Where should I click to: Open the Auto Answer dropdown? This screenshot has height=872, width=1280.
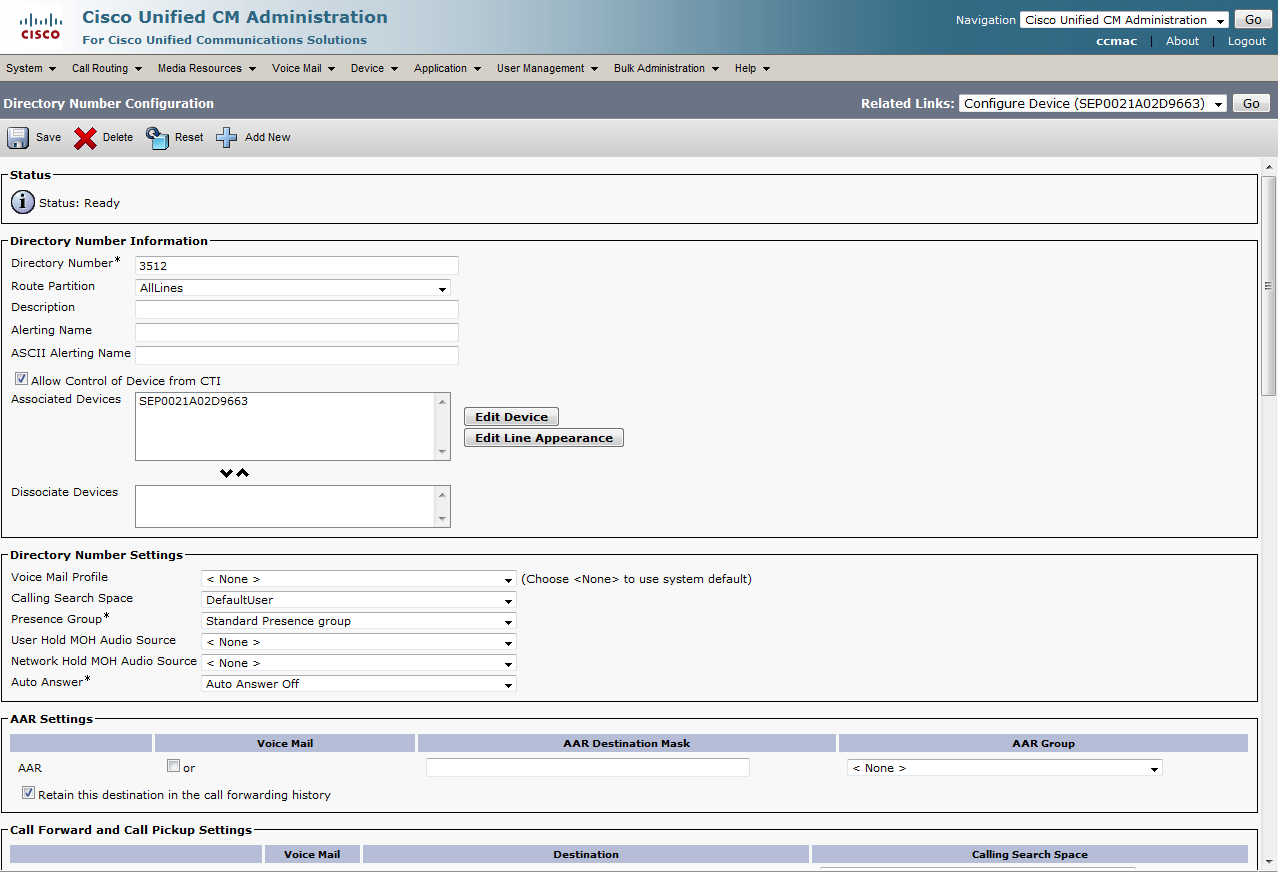[x=358, y=684]
